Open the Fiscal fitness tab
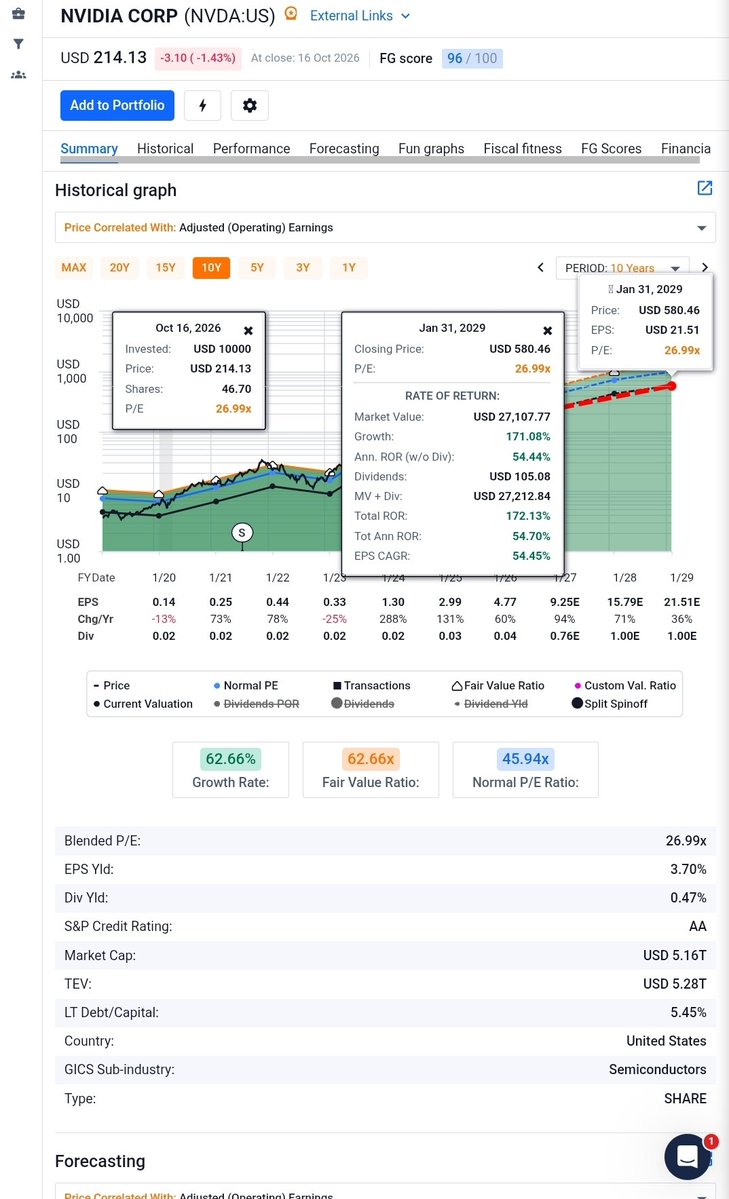 [522, 148]
